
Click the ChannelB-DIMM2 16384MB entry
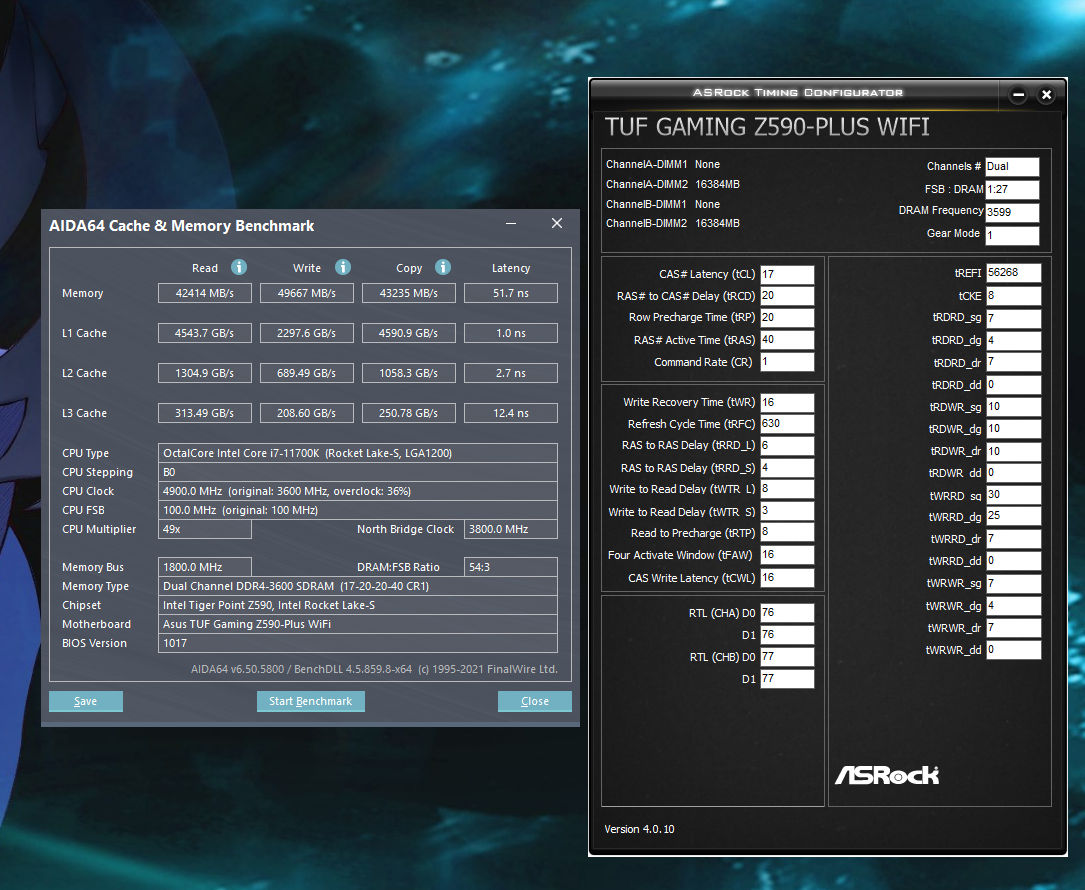(x=673, y=223)
